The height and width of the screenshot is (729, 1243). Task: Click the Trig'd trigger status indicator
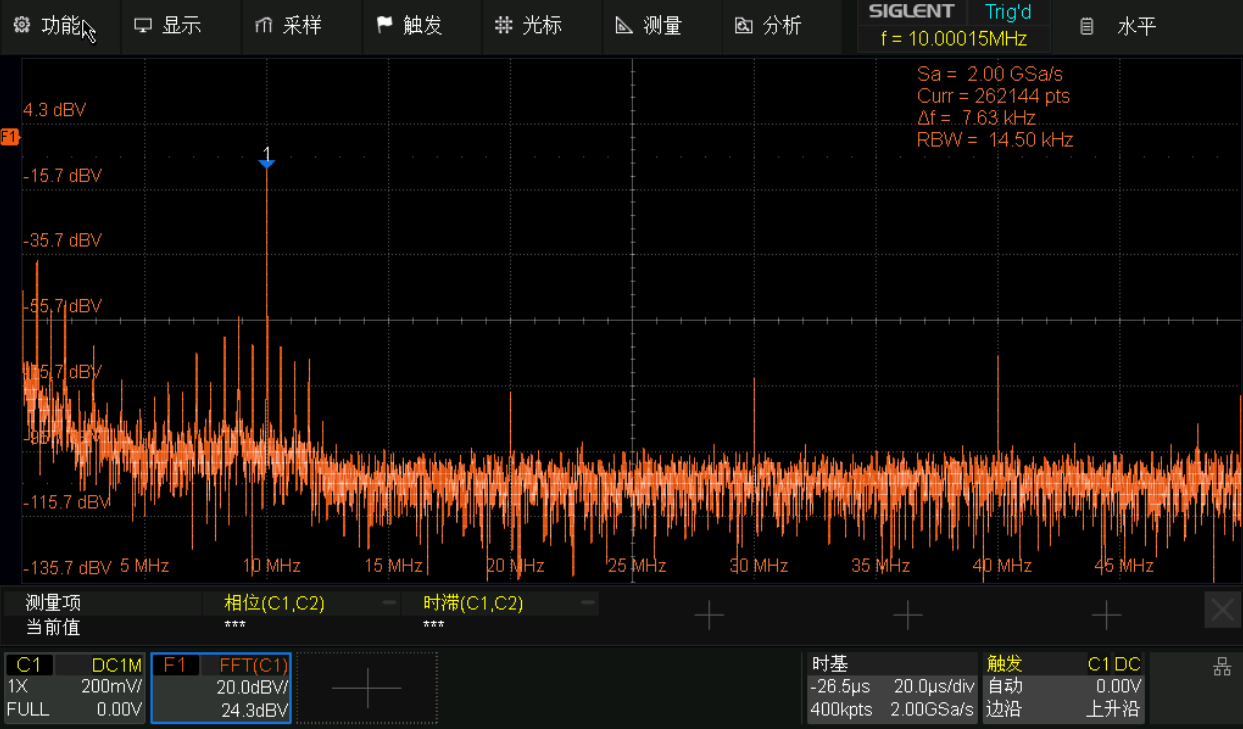click(1007, 13)
